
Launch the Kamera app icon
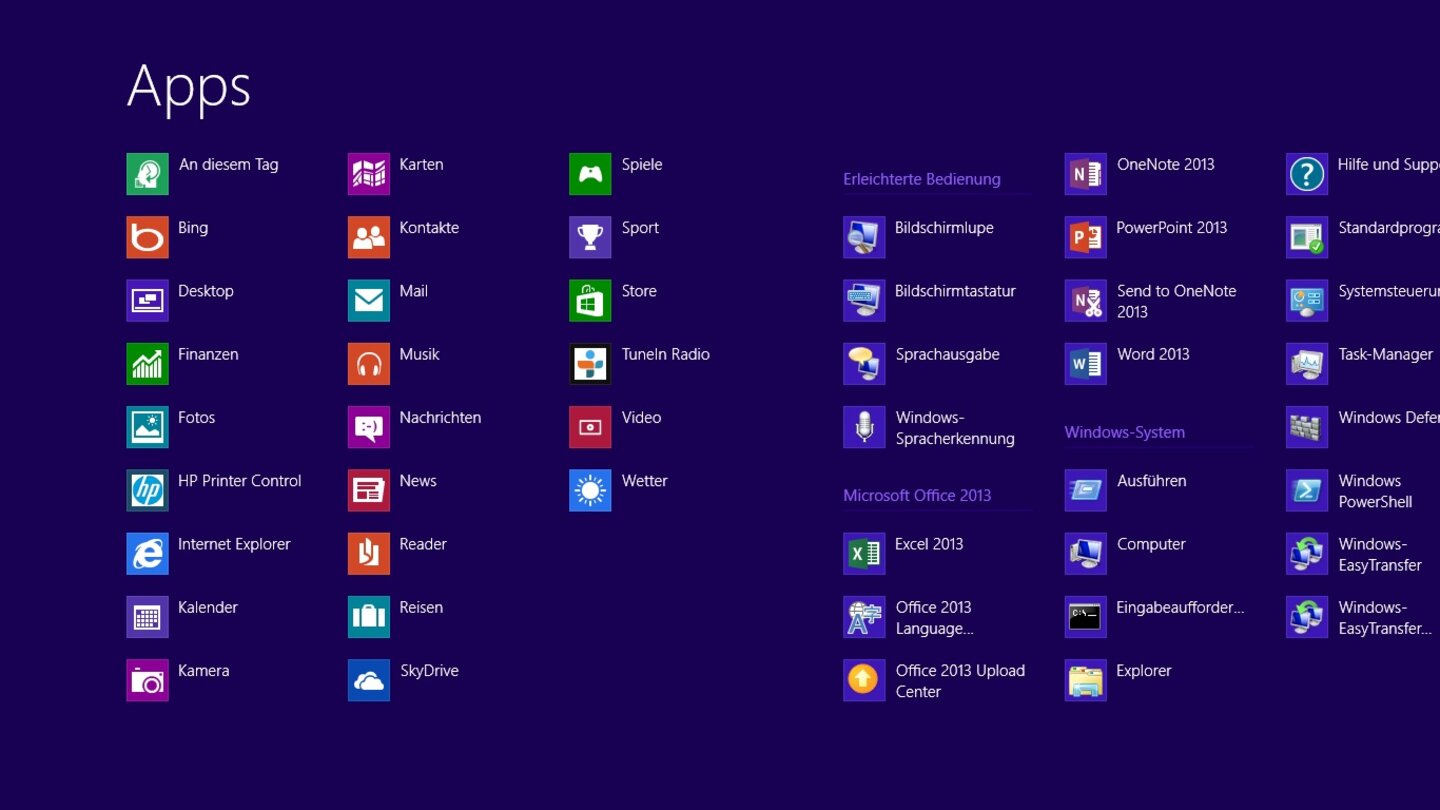tap(147, 680)
